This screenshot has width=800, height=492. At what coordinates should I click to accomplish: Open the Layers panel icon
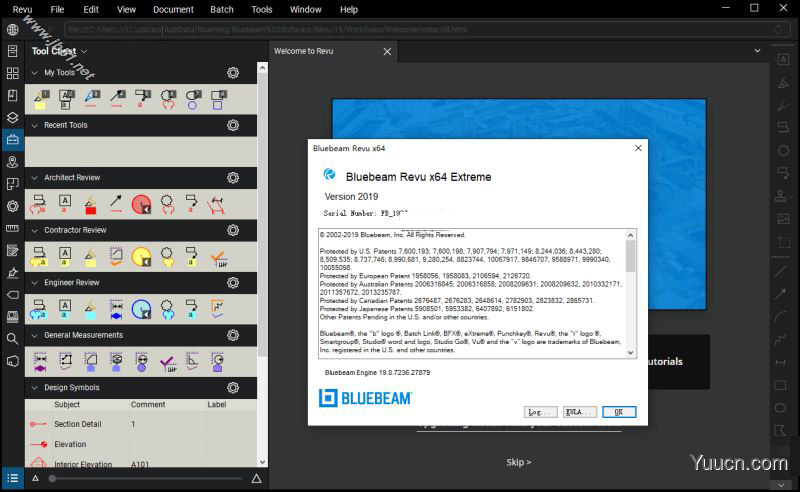(x=13, y=117)
